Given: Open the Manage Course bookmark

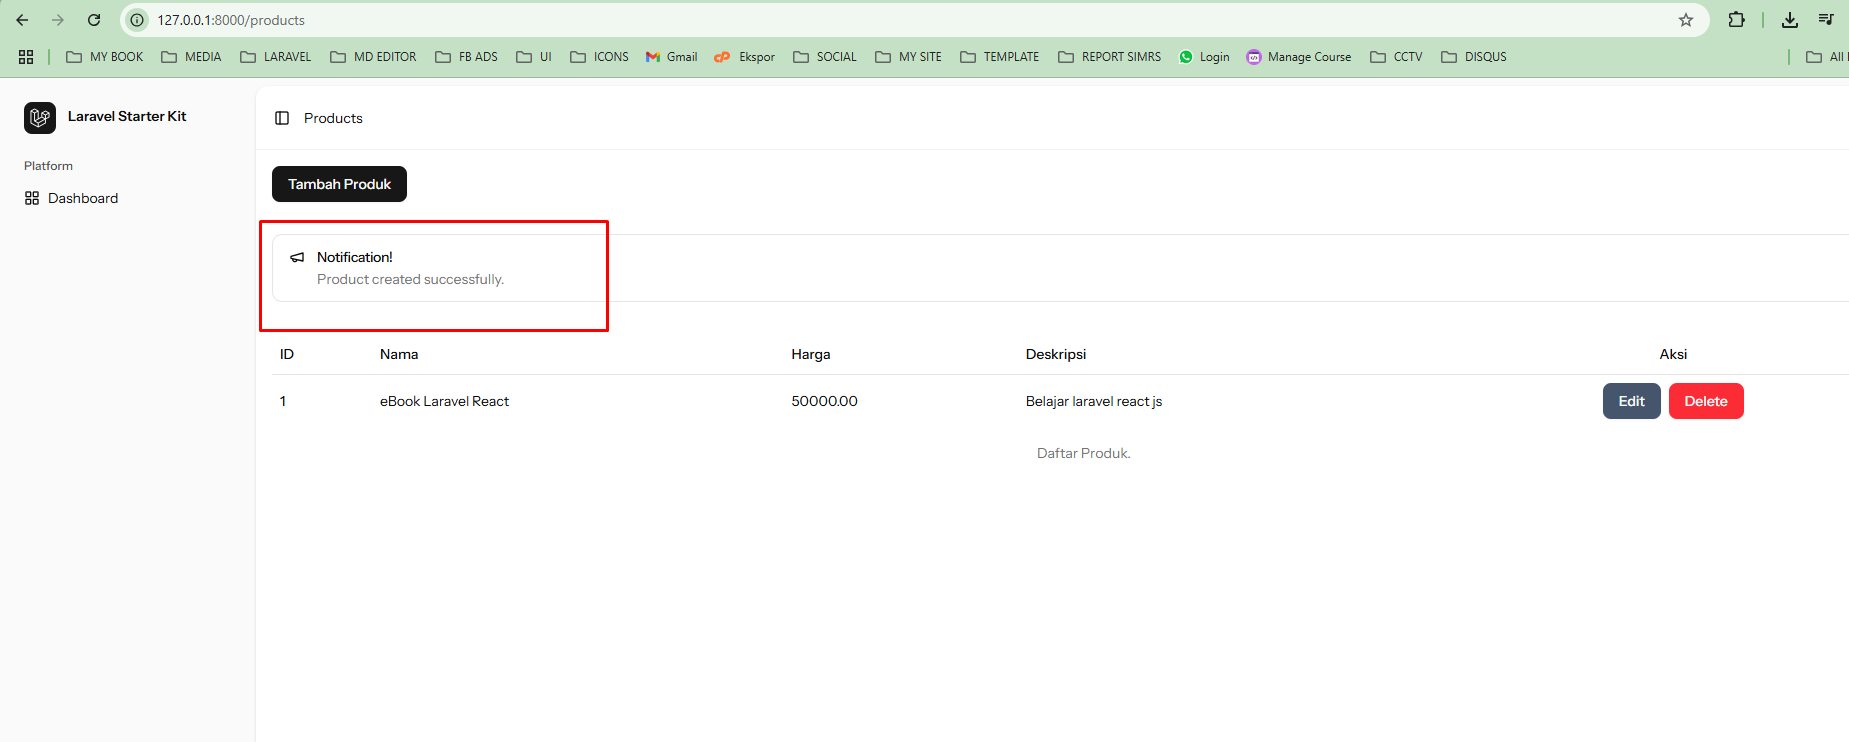Looking at the screenshot, I should 1299,57.
